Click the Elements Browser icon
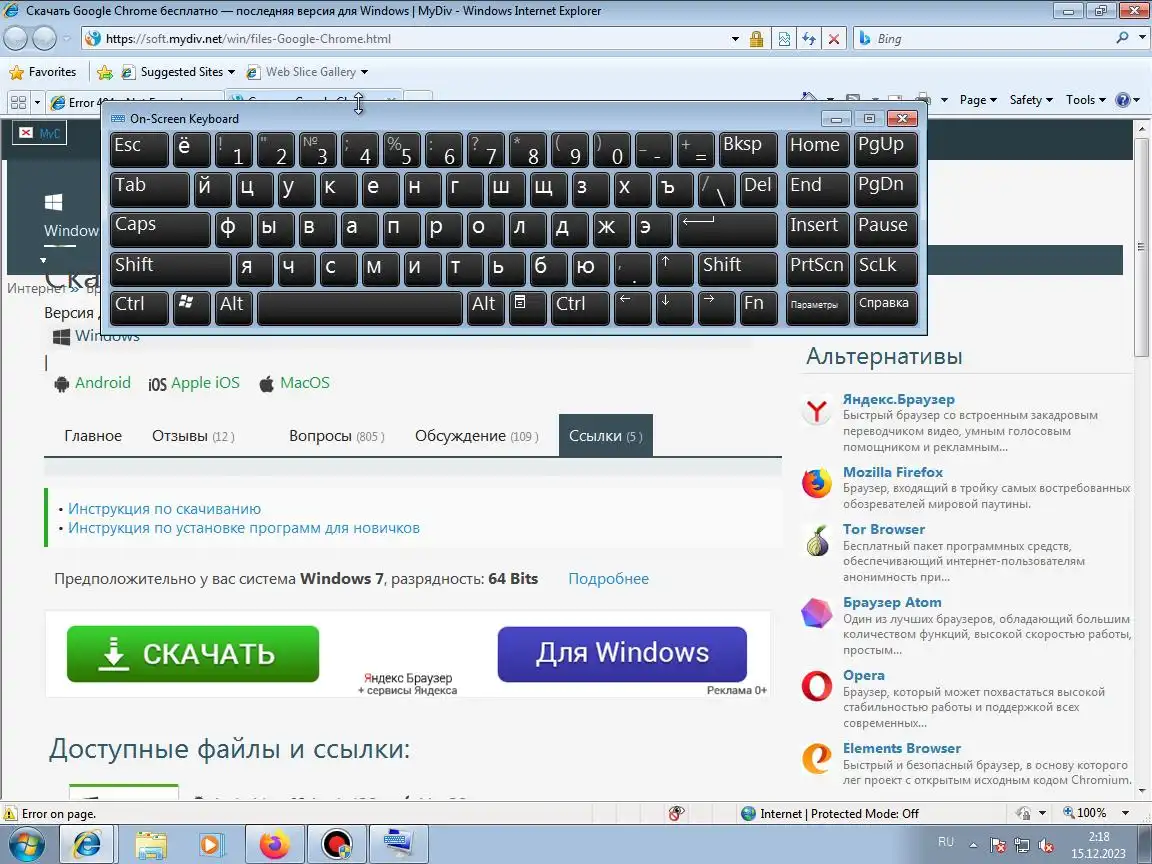The width and height of the screenshot is (1152, 864). (816, 758)
